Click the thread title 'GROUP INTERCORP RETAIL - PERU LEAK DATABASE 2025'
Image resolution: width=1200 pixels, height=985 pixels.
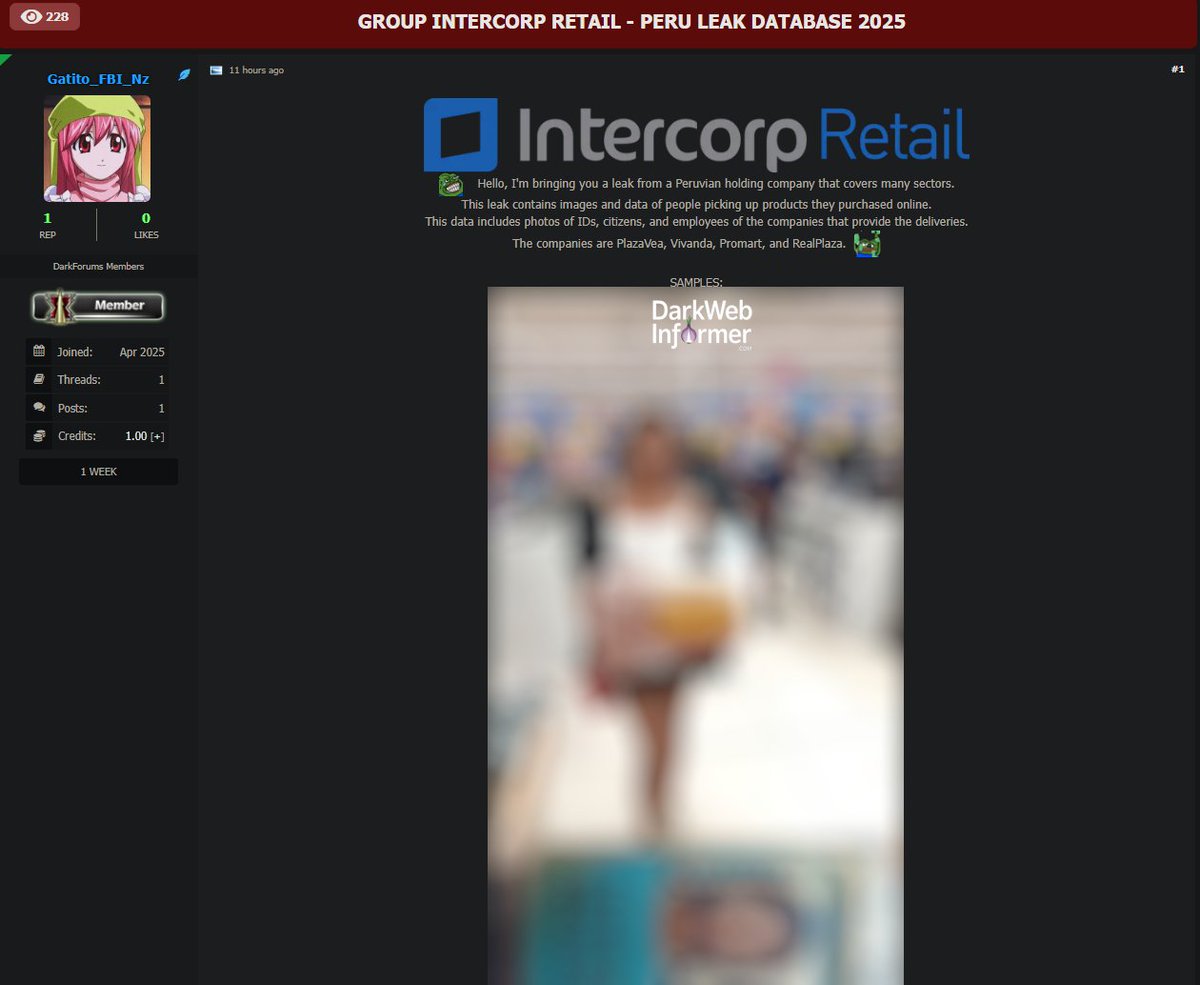click(x=632, y=21)
